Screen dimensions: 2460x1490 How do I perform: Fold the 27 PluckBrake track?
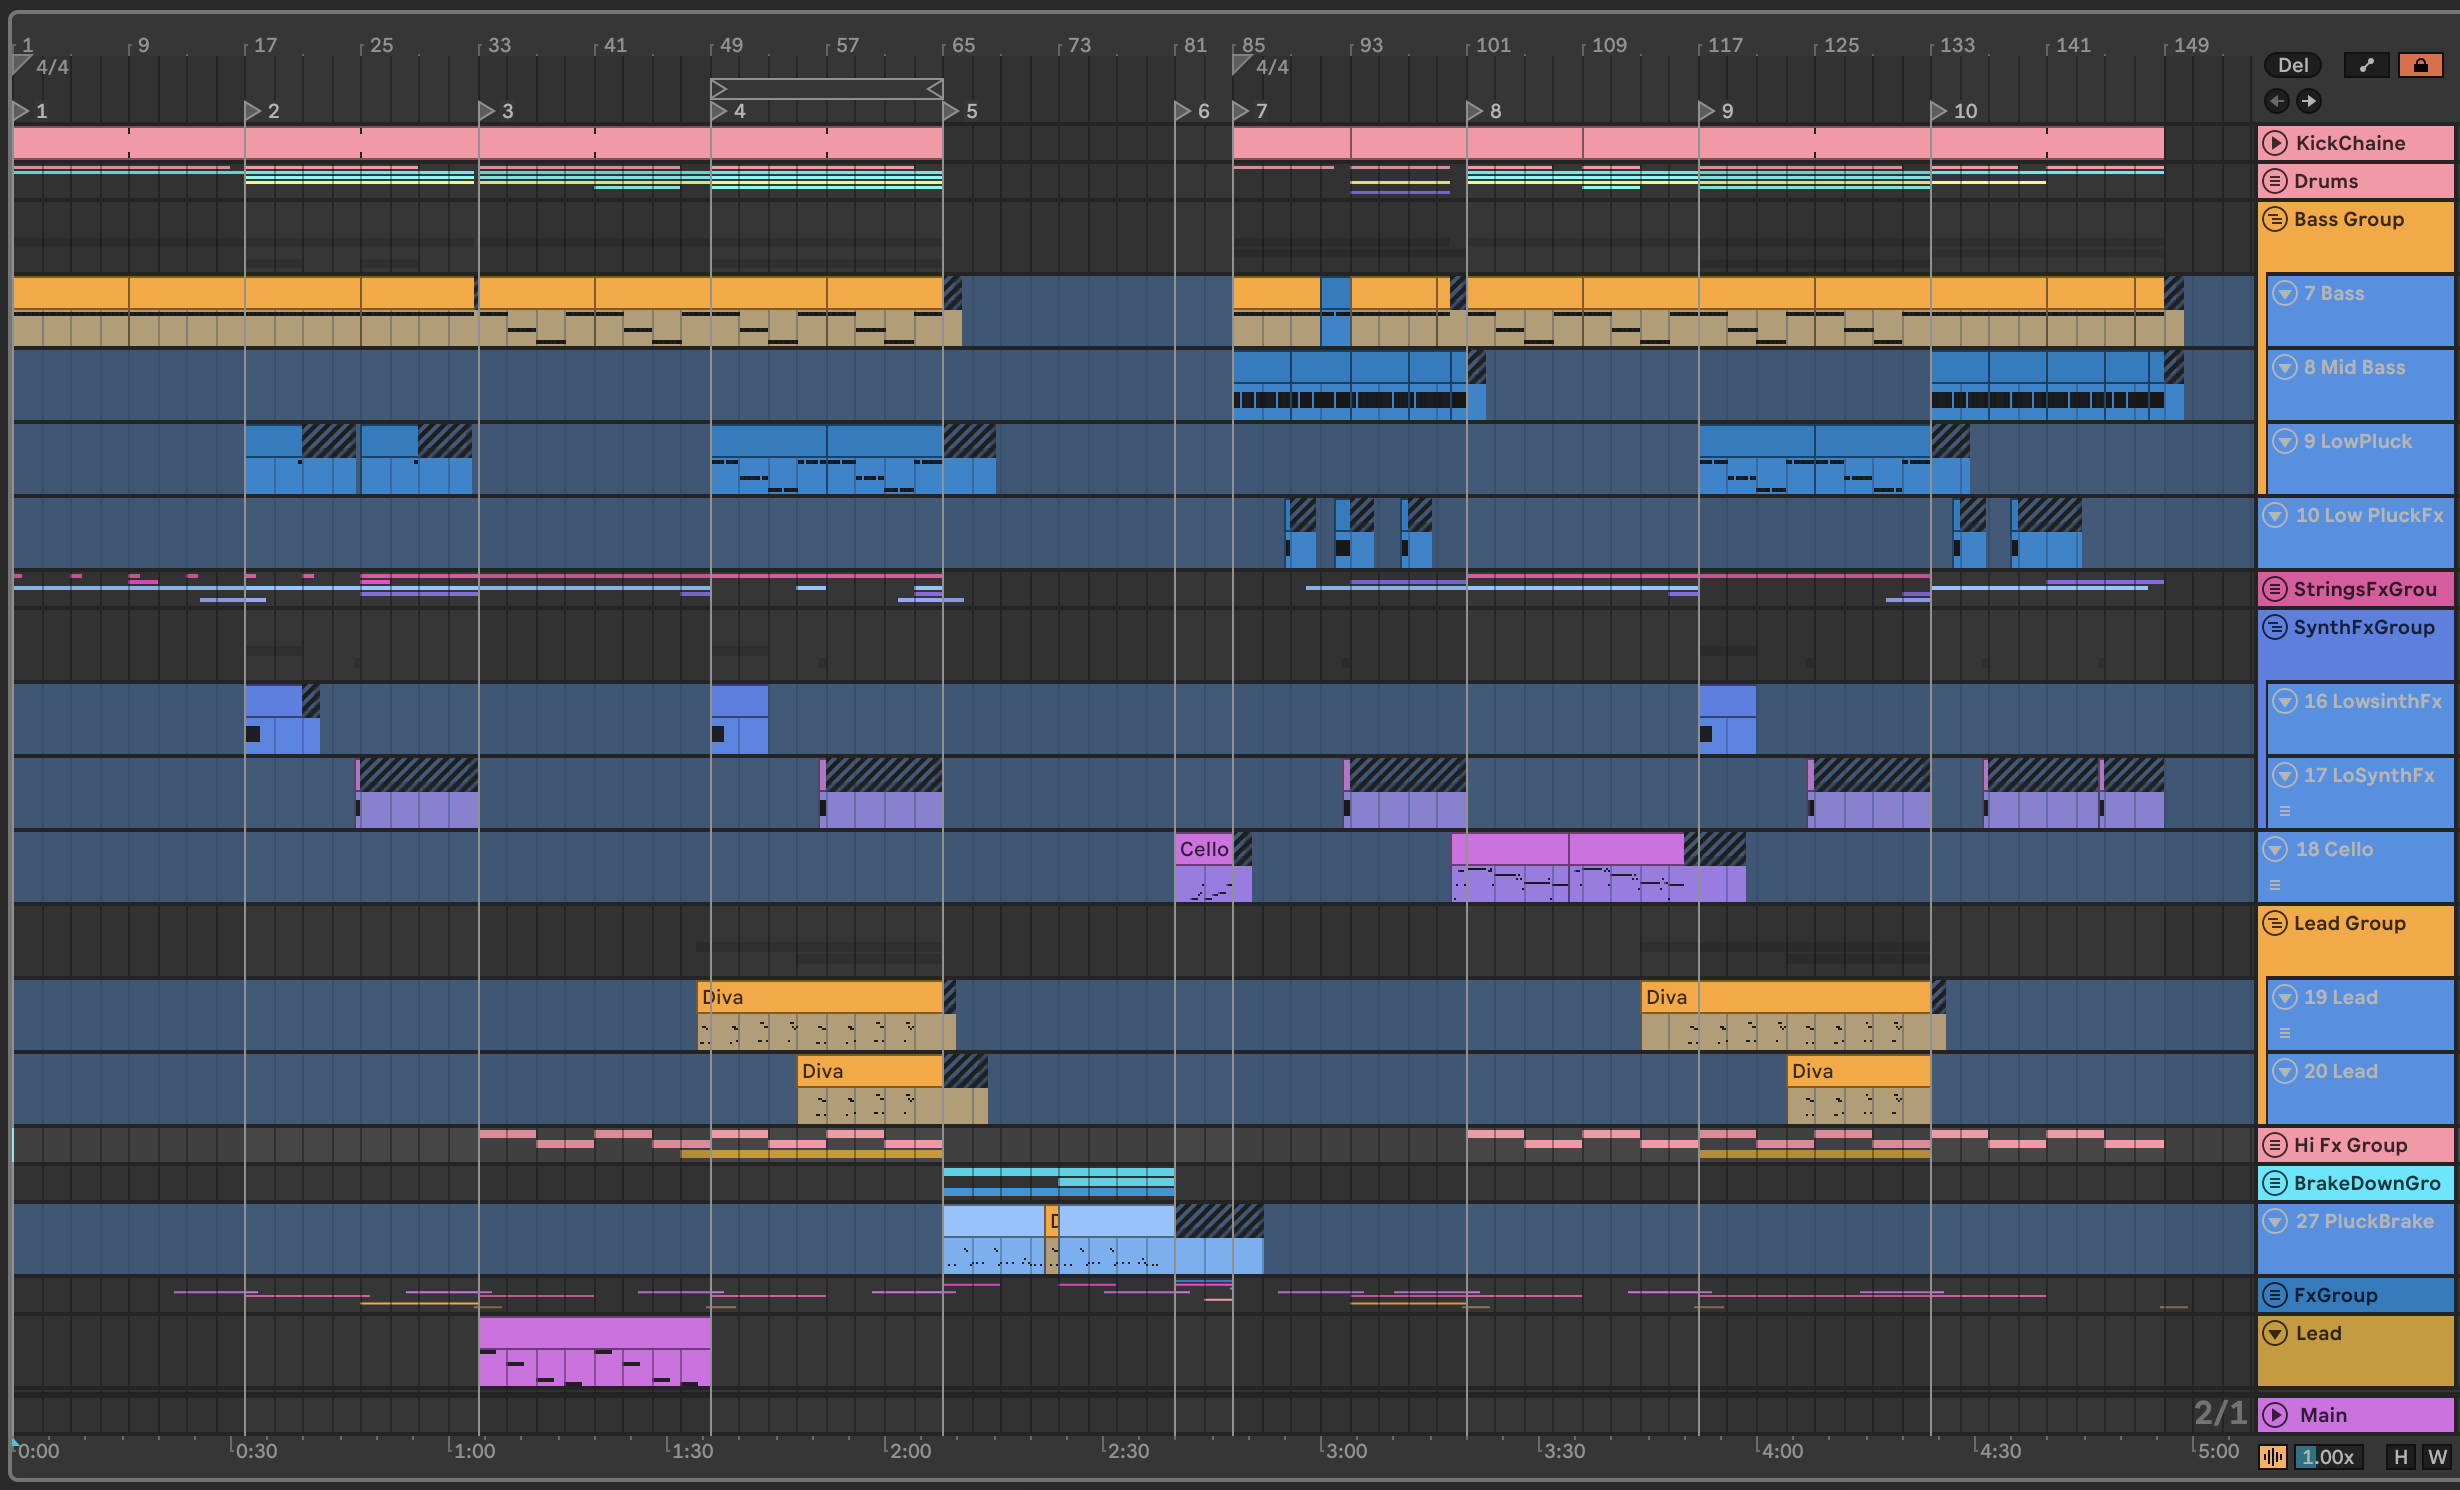(x=2275, y=1221)
